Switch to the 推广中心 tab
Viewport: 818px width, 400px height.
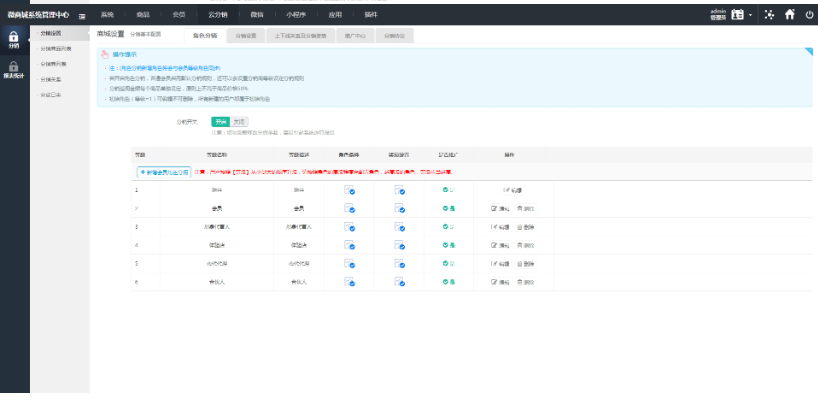354,36
